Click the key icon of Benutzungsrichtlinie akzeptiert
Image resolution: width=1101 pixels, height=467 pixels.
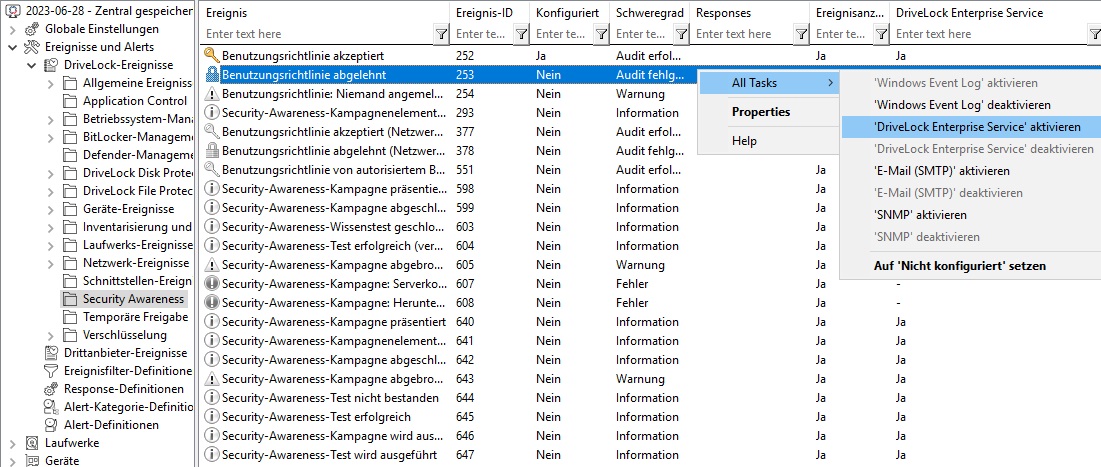point(211,55)
